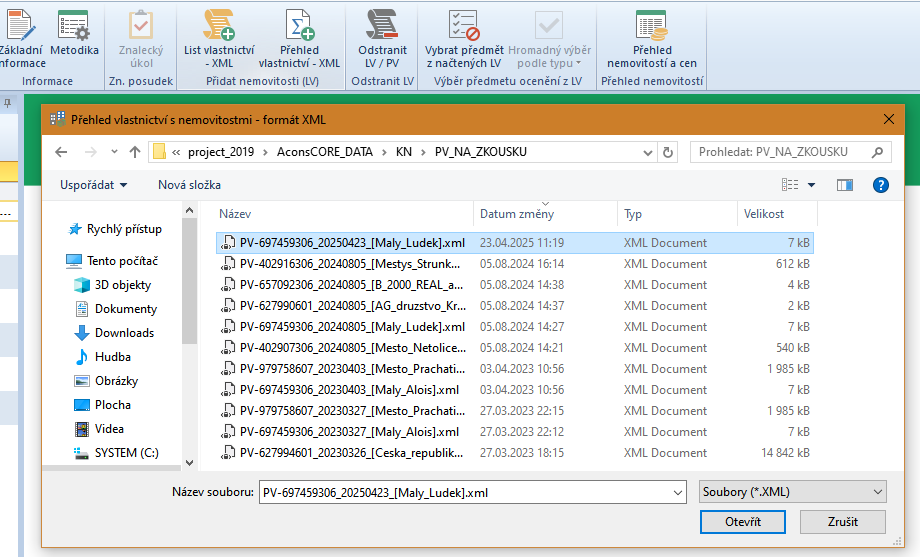920x557 pixels.
Task: Expand address bar path history dropdown
Action: click(648, 153)
